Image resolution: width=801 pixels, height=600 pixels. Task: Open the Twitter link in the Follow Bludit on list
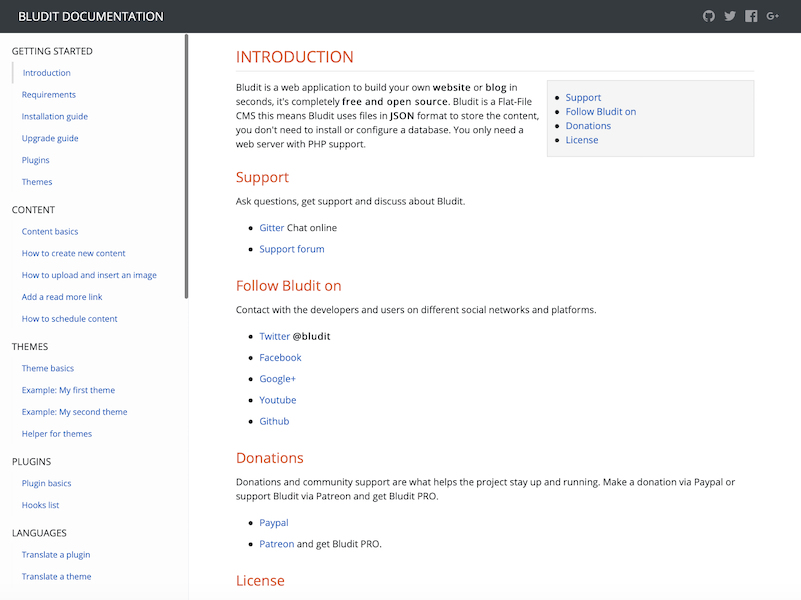[274, 337]
